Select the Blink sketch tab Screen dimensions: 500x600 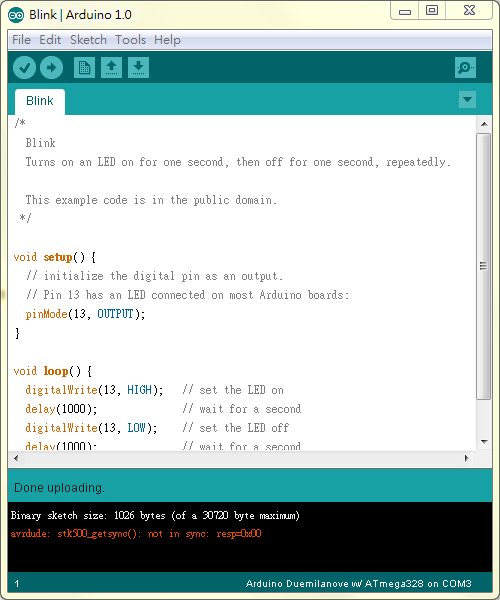(x=40, y=101)
